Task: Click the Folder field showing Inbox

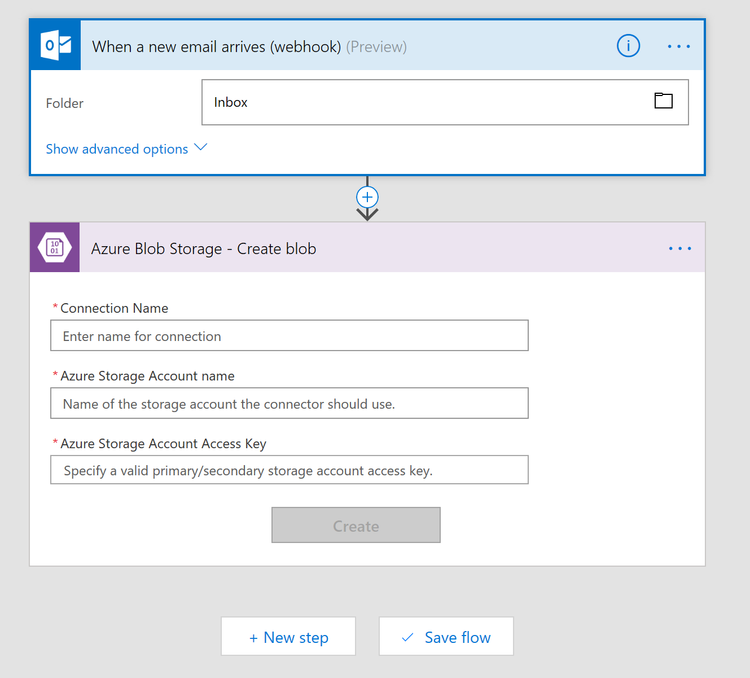Action: tap(445, 102)
